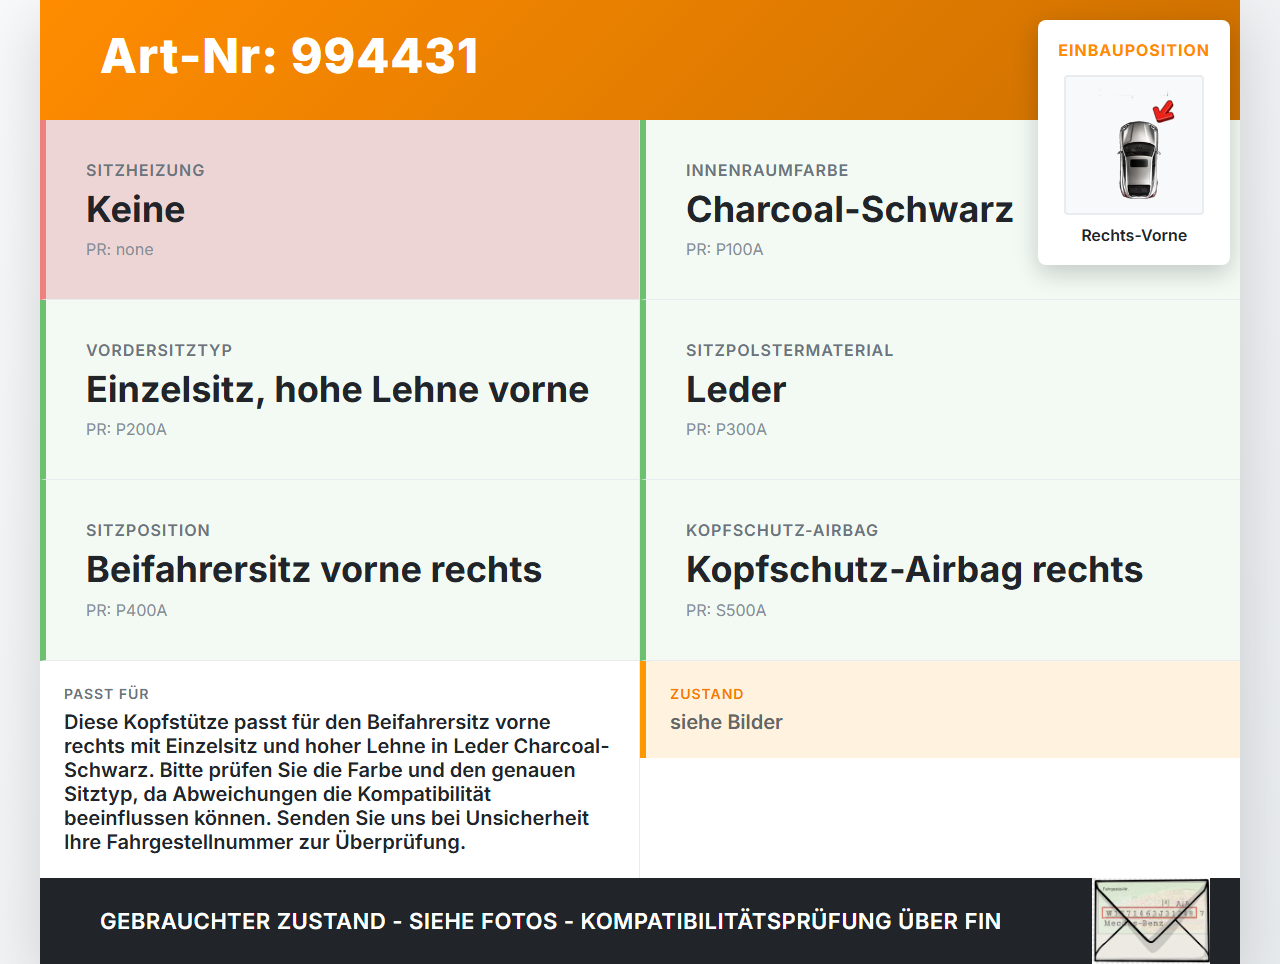Select the Innenraumfarbe Charcoal-Schwarz card
Image resolution: width=1280 pixels, height=964 pixels.
coord(940,210)
